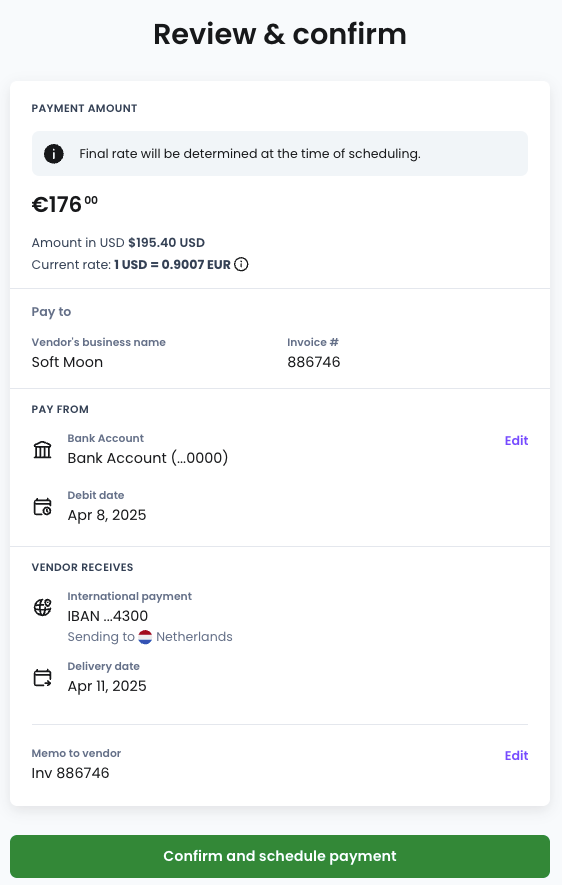Screen dimensions: 562x885
Task: Click the black info icon in rate notice
Action: pyautogui.click(x=54, y=154)
